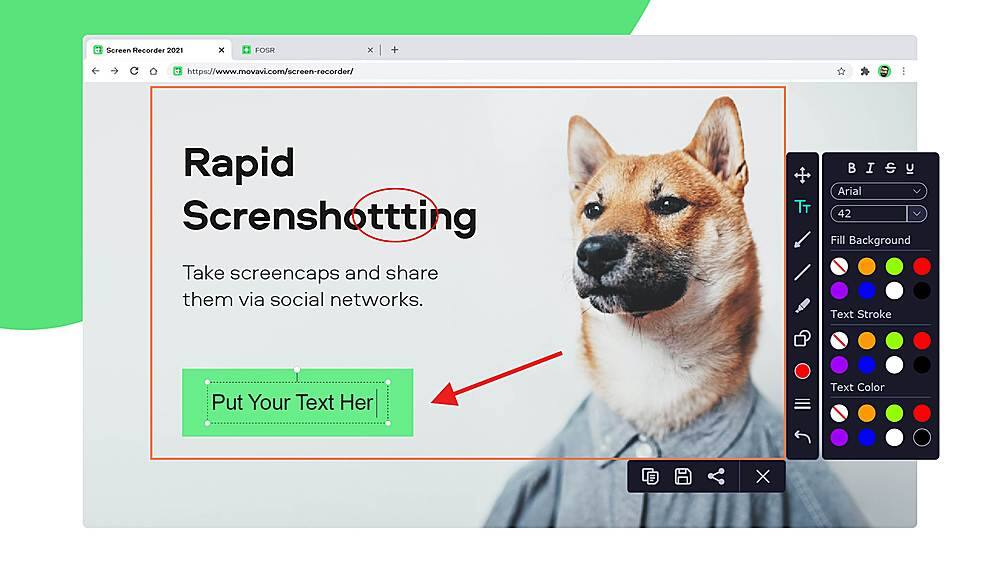The height and width of the screenshot is (563, 1000).
Task: Open the browser profile avatar
Action: [x=884, y=71]
